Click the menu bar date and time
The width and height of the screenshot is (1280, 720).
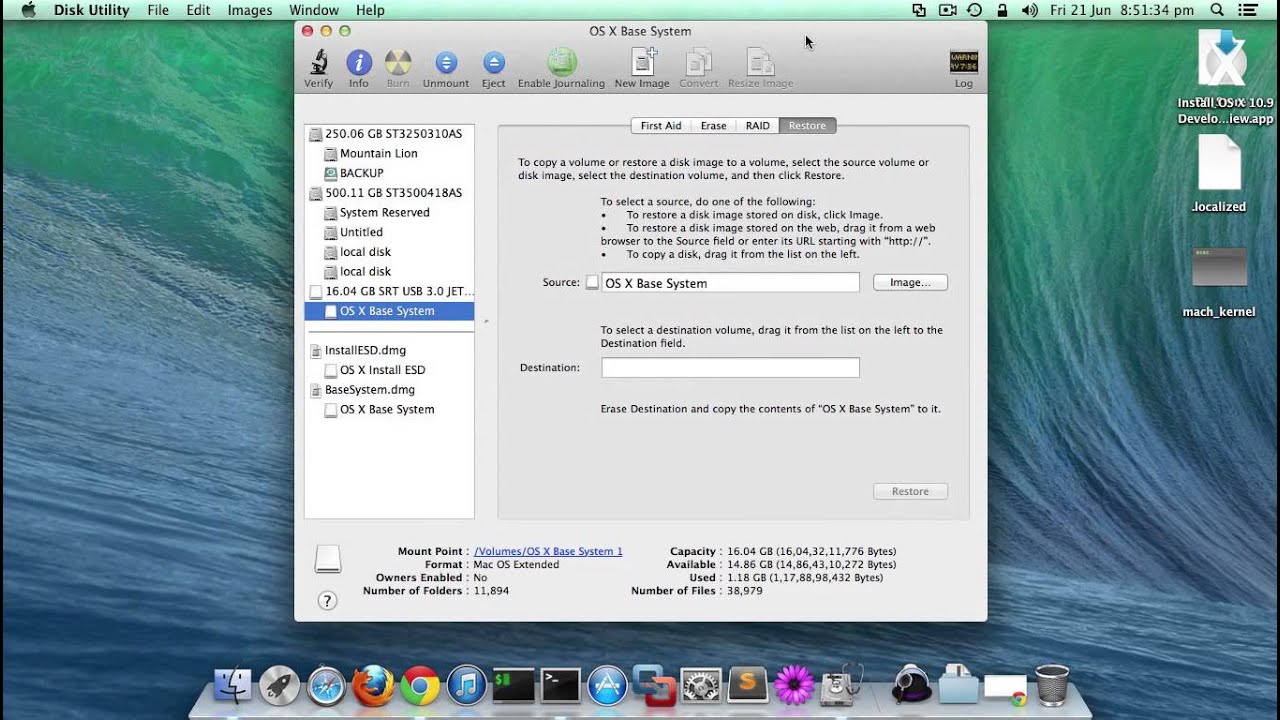click(x=1122, y=10)
